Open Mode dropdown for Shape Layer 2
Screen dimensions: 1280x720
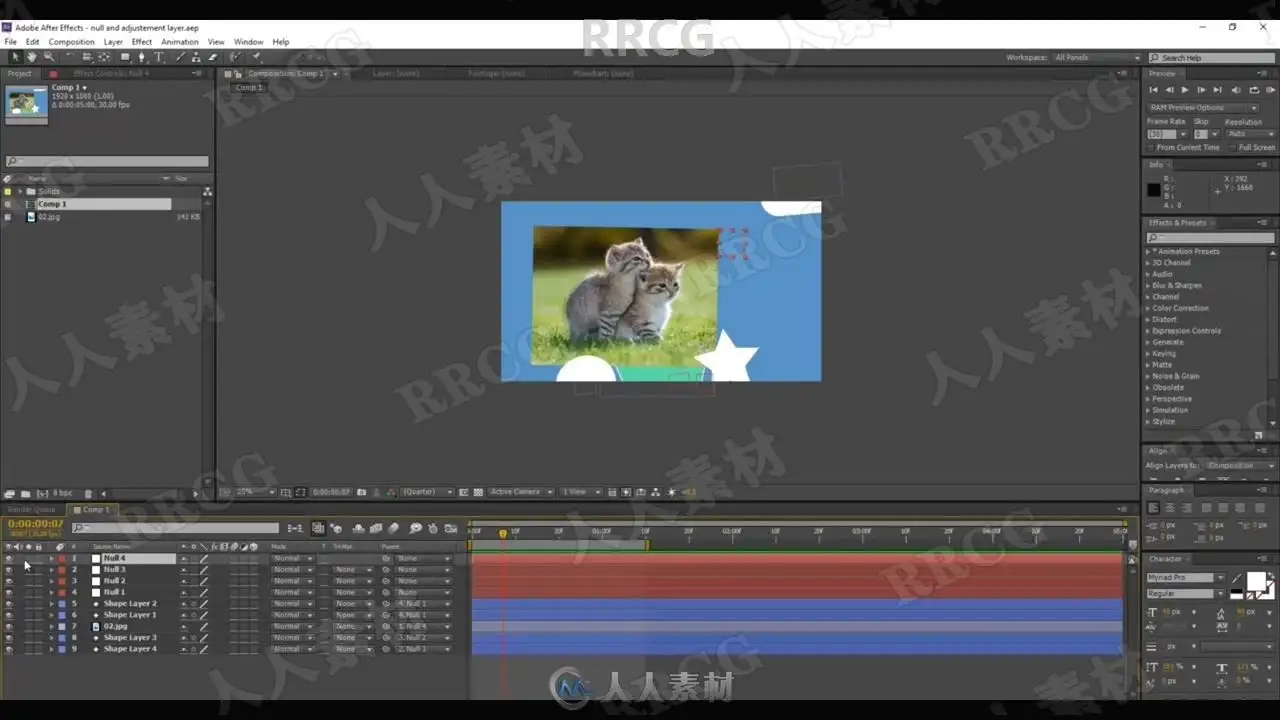tap(293, 604)
